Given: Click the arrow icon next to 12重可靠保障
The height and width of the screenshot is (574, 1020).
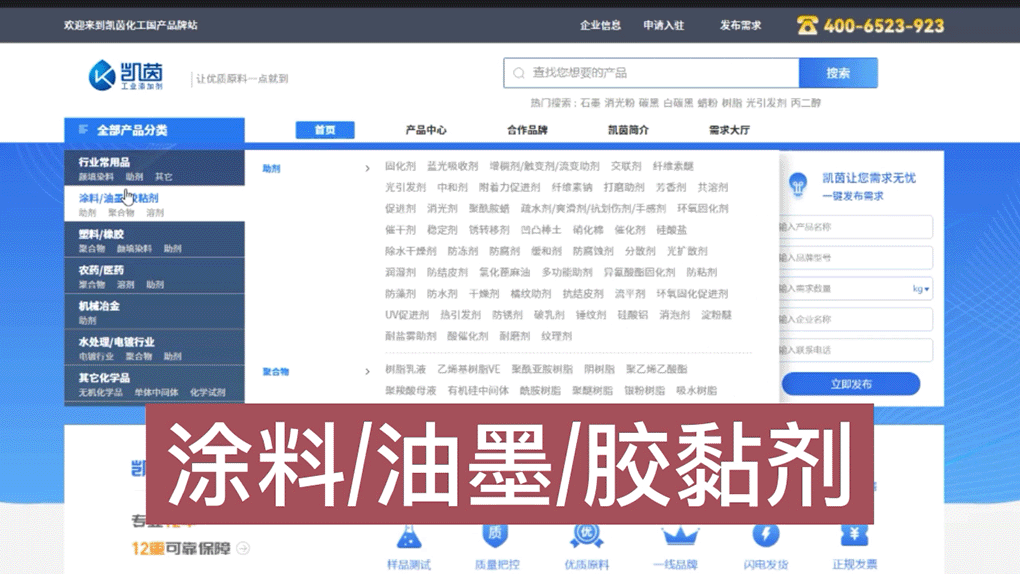Looking at the screenshot, I should pos(243,548).
